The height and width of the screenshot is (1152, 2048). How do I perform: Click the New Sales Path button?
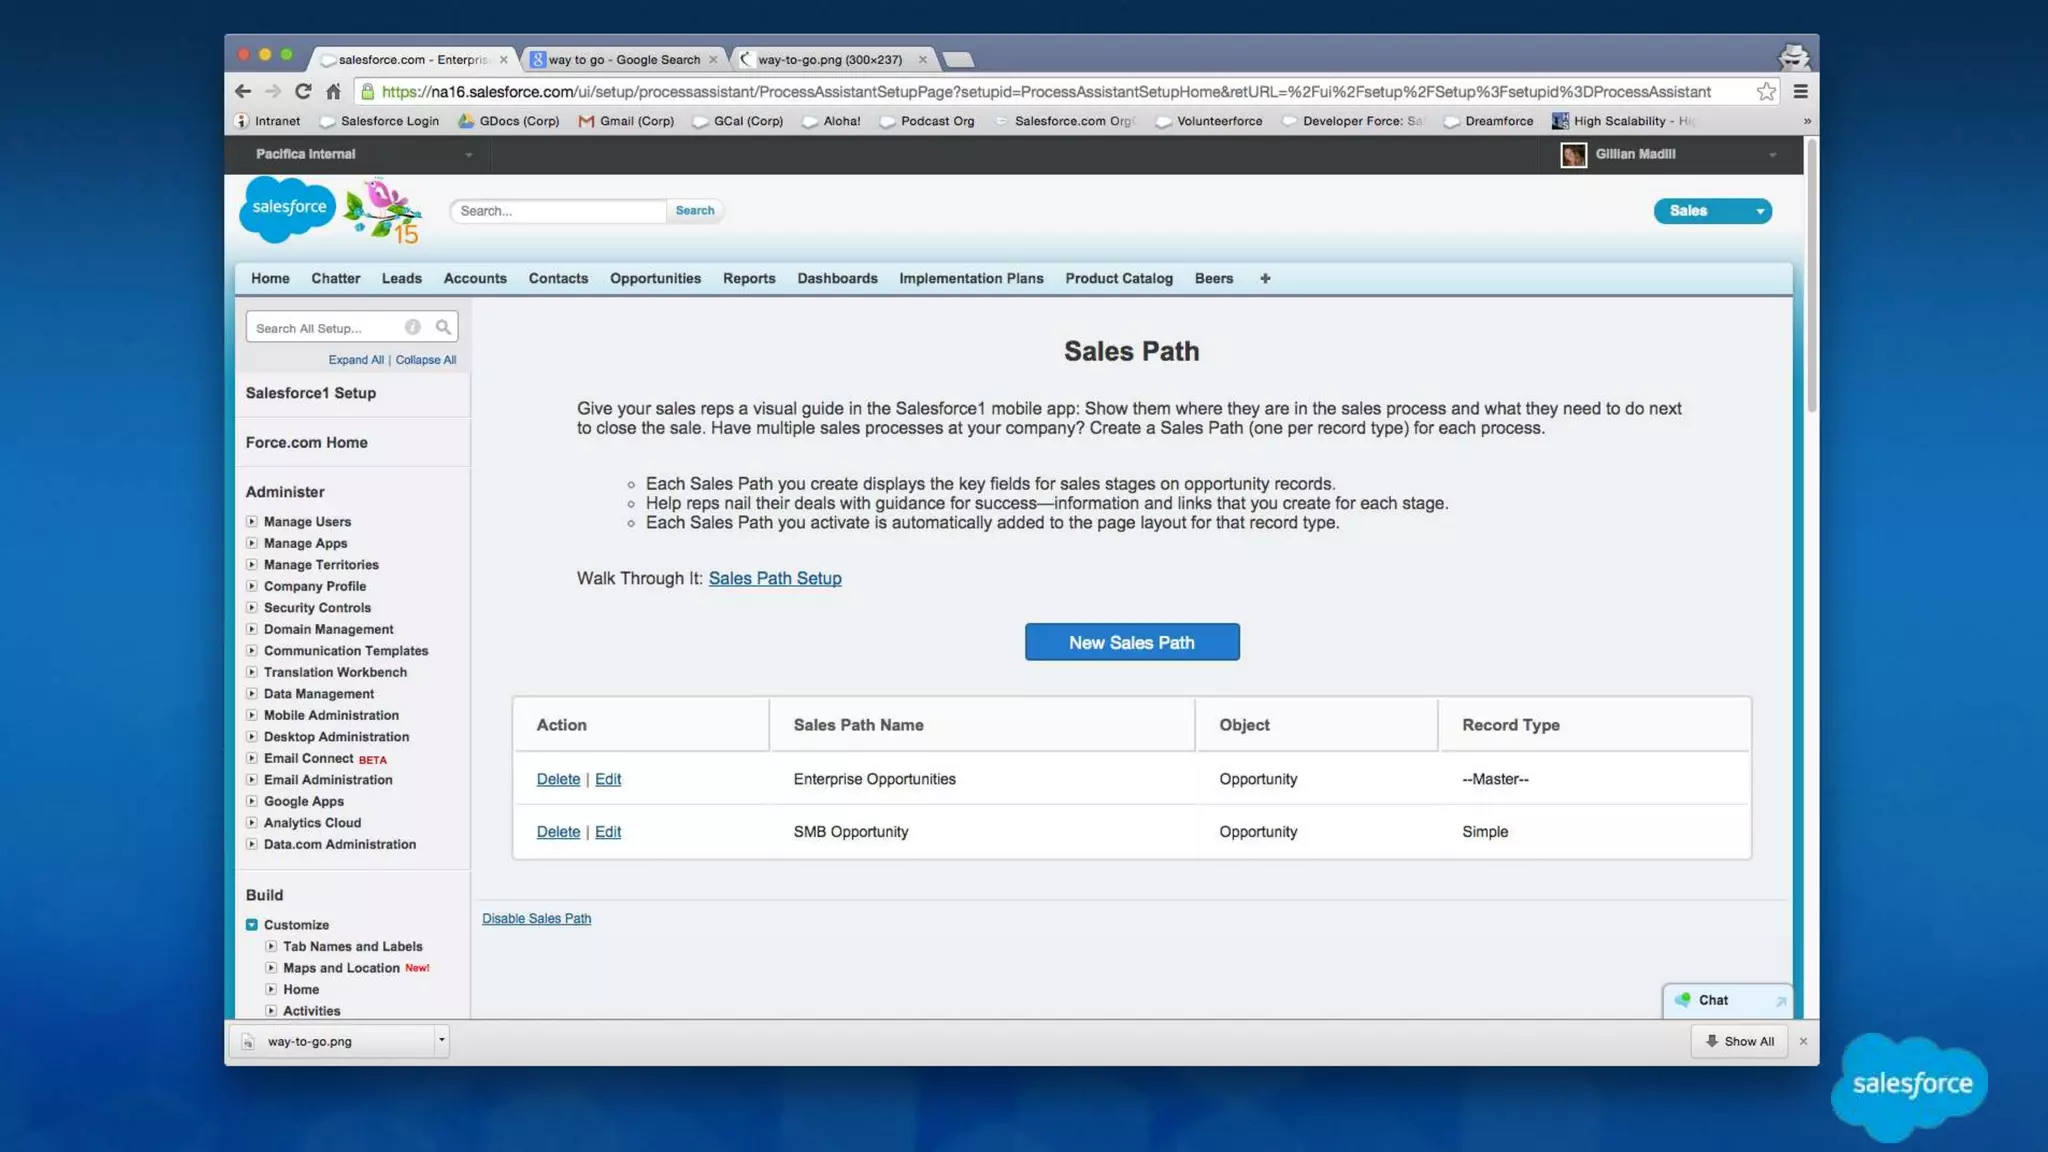pos(1131,642)
